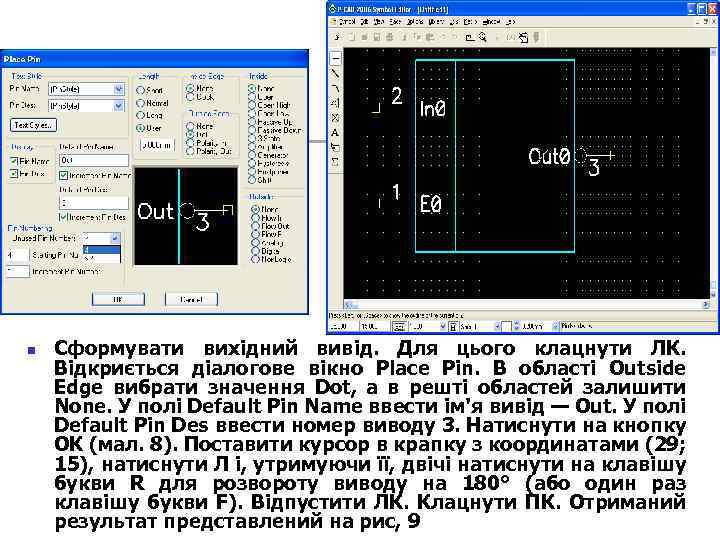This screenshot has height=540, width=720.
Task: Select the Place Attribute tool in left toolbar
Action: pyautogui.click(x=336, y=147)
